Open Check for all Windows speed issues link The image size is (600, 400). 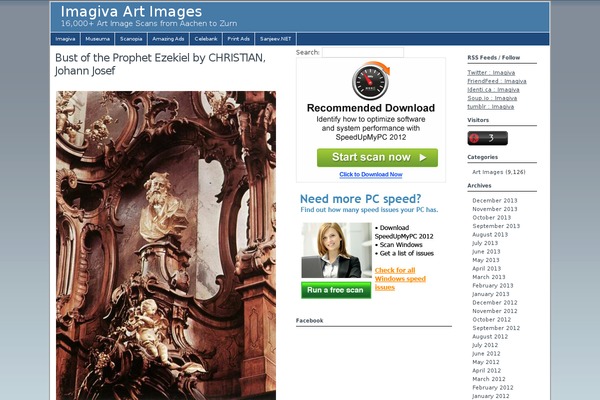400,279
